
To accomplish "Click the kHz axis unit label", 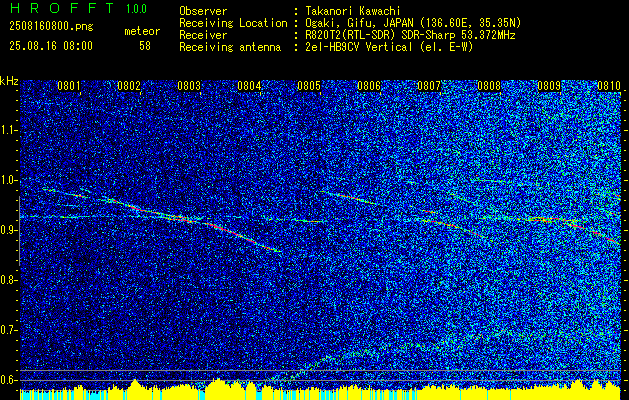I will (x=9, y=81).
